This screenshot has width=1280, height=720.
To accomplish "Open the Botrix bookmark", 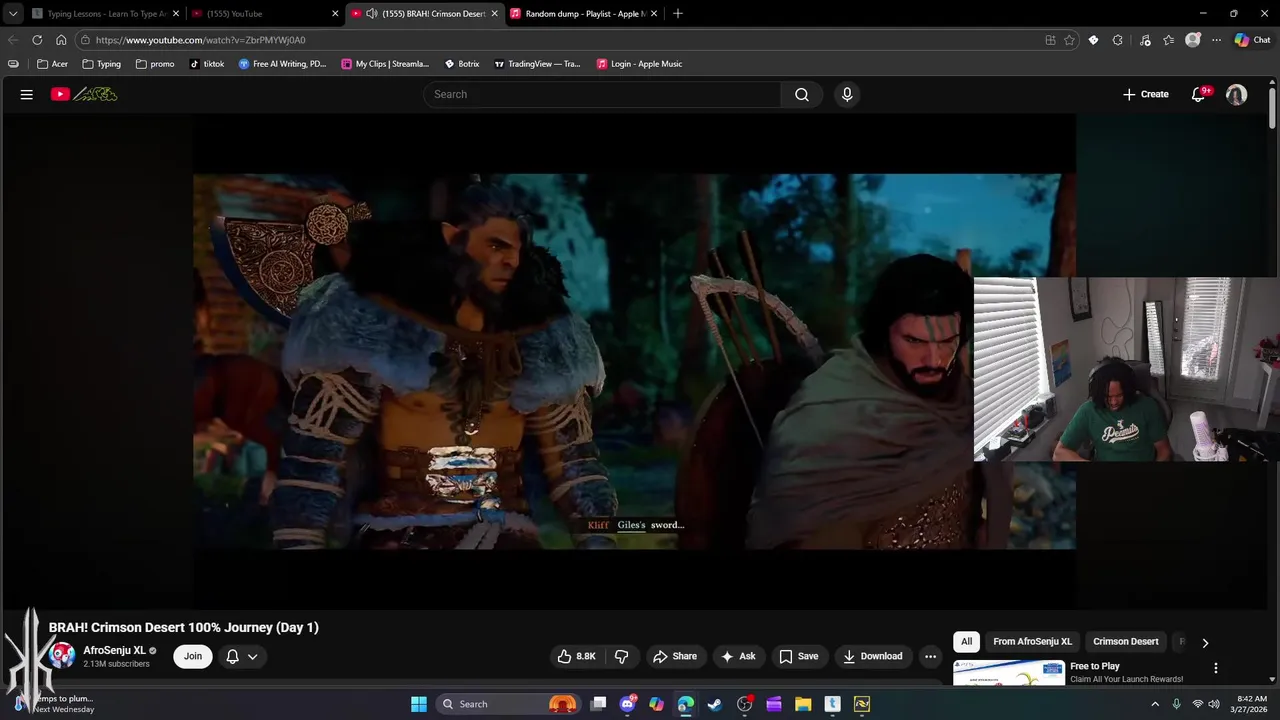I will click(462, 64).
